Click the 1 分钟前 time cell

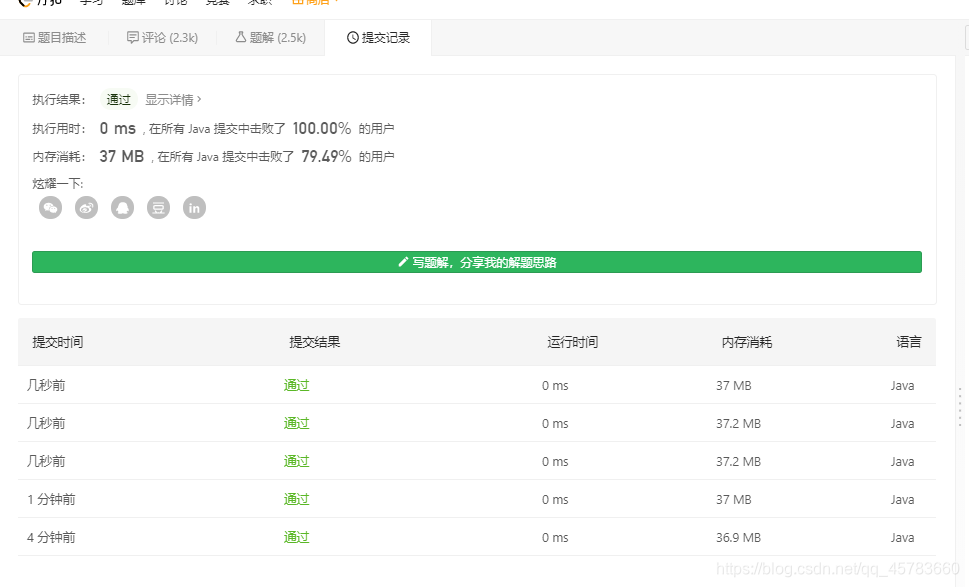click(51, 499)
